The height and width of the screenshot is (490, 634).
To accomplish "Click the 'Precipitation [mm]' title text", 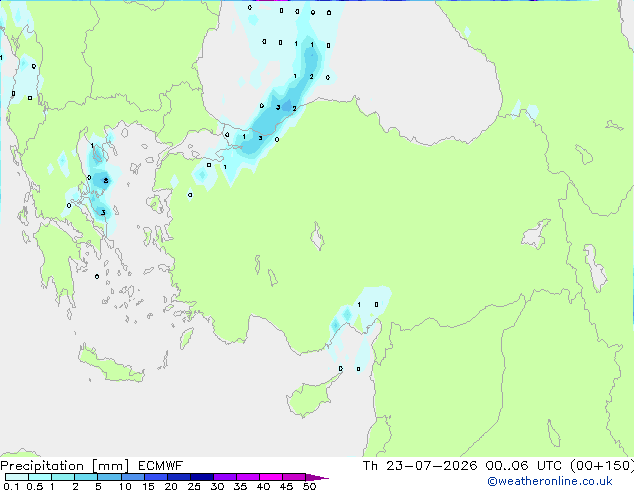I will coord(64,466).
